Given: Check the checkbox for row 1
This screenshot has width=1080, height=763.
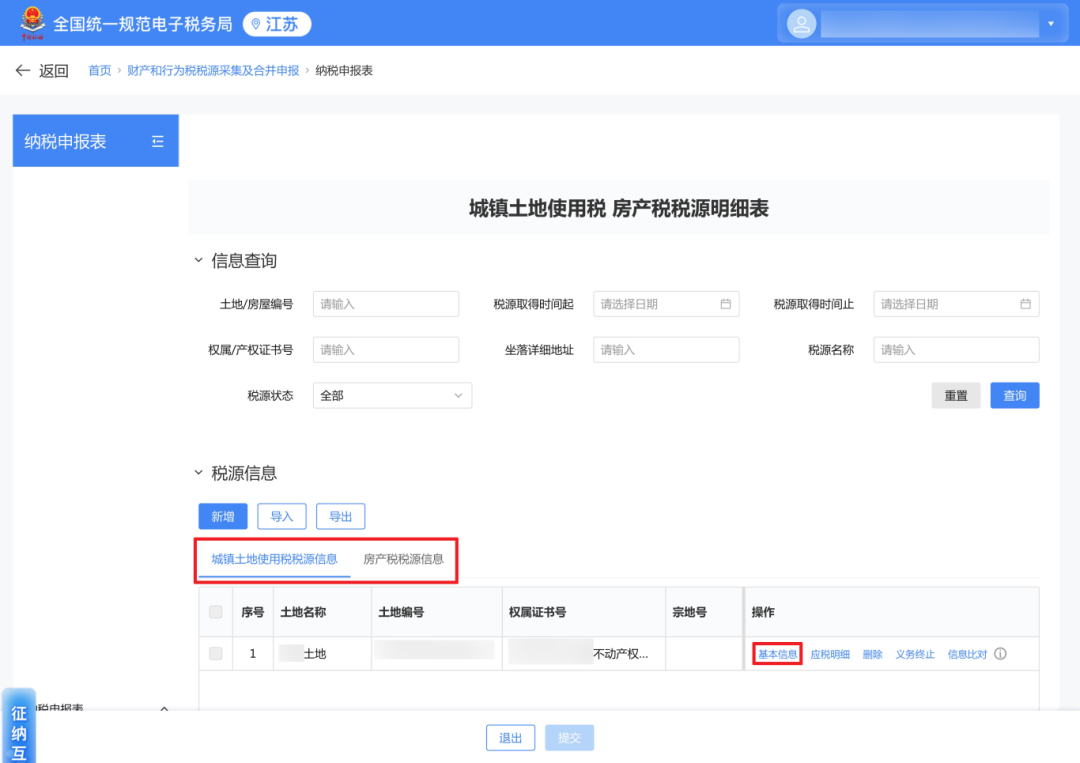Looking at the screenshot, I should click(x=216, y=653).
